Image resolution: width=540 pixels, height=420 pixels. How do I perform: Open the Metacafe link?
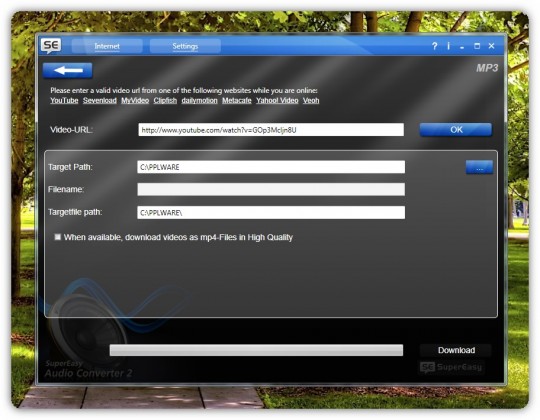click(237, 101)
